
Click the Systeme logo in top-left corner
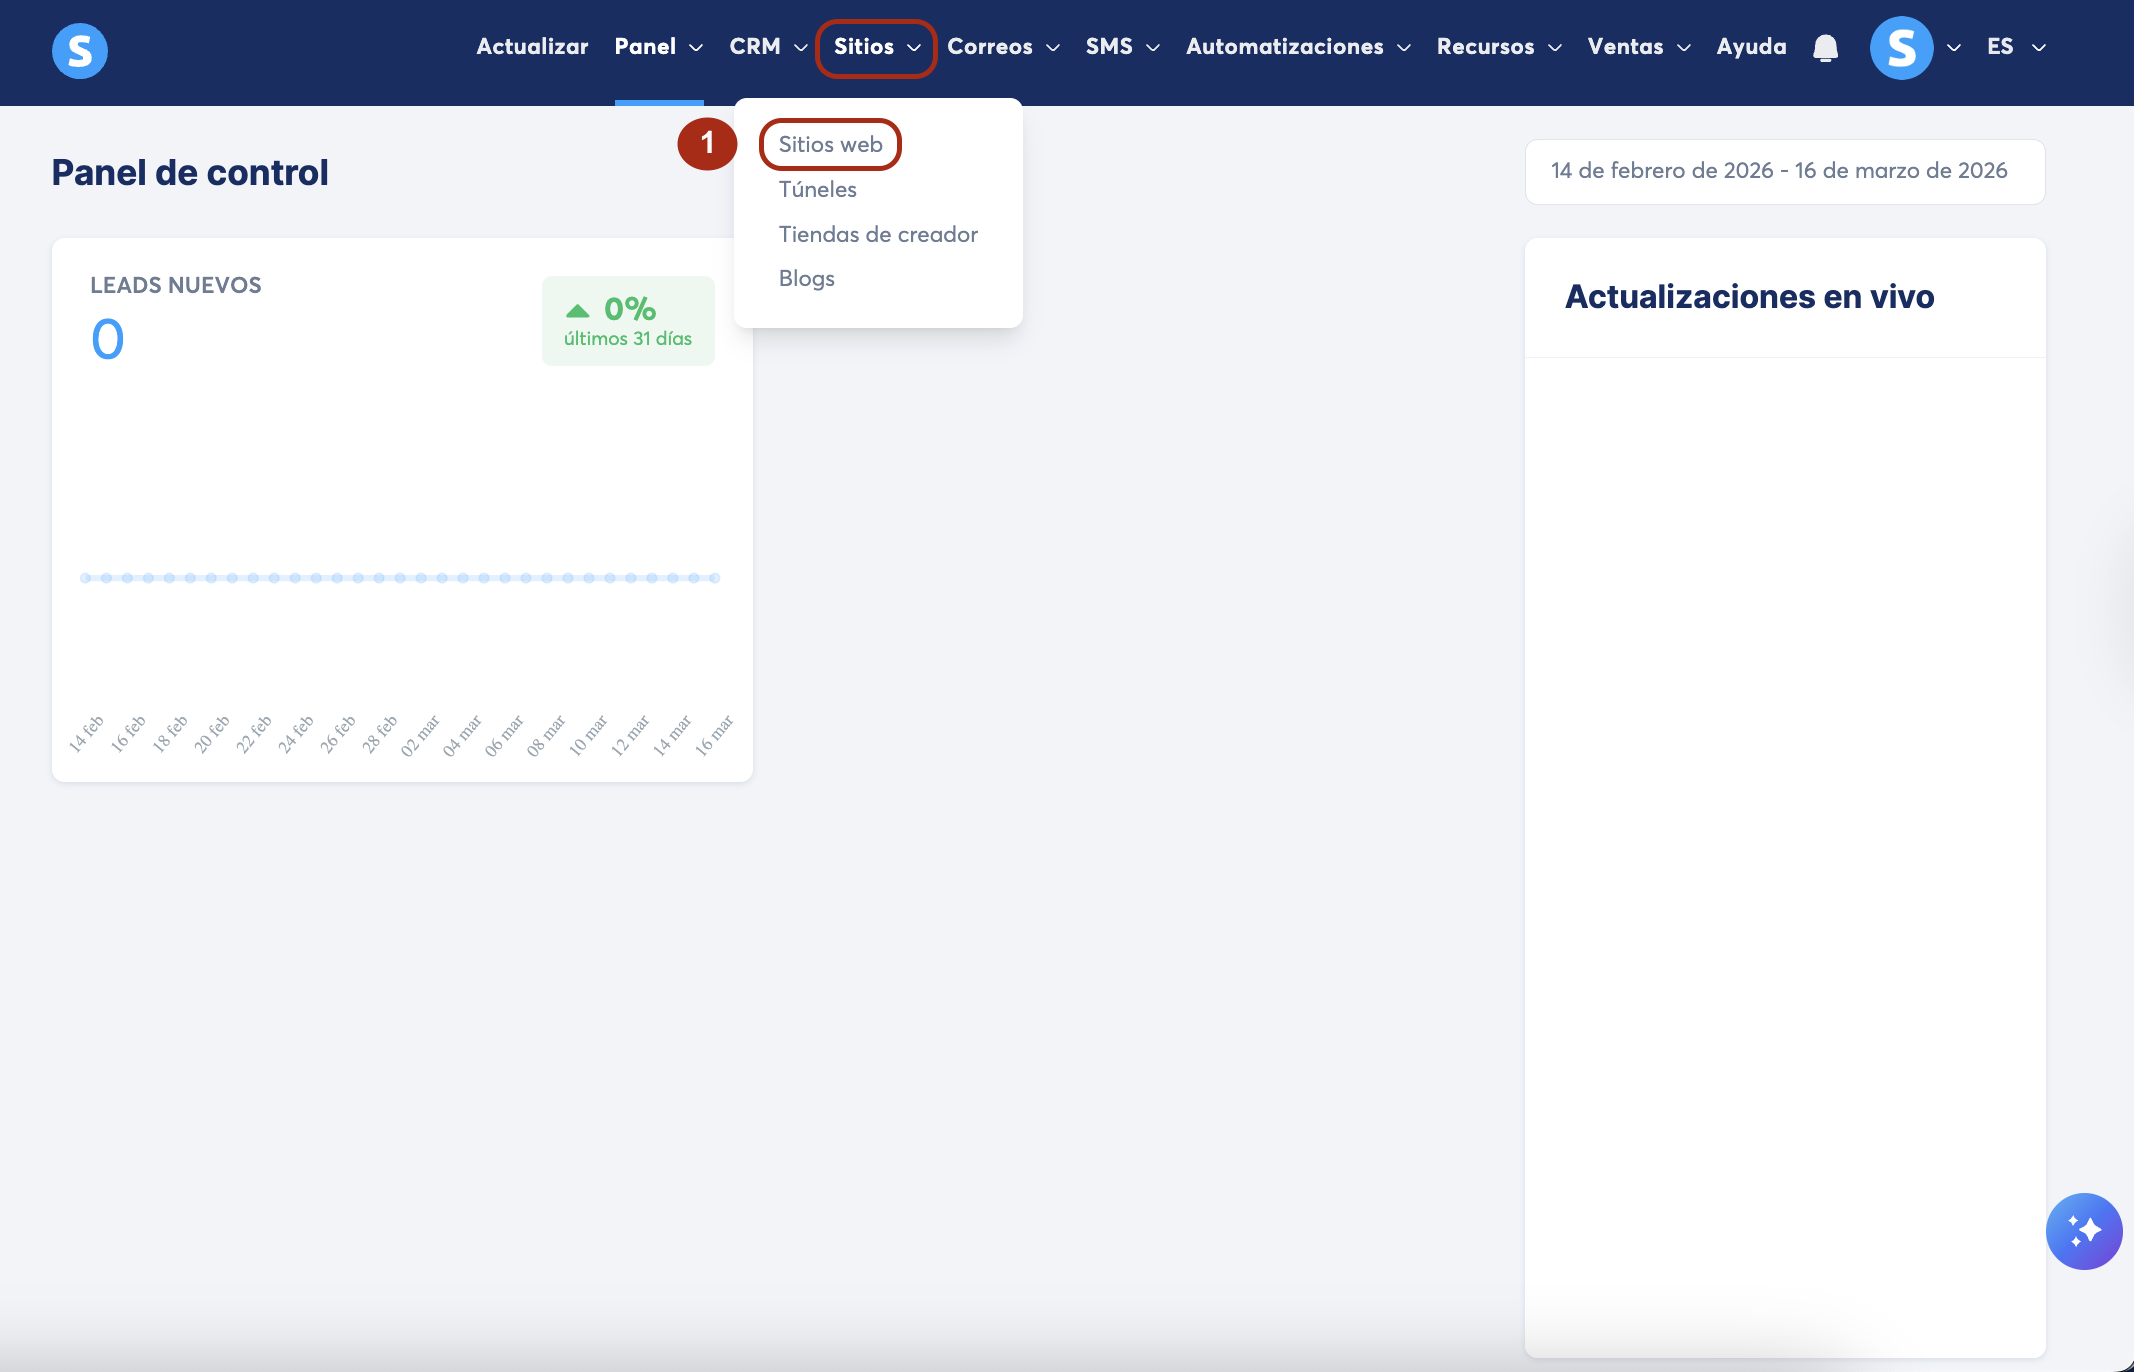pos(80,50)
